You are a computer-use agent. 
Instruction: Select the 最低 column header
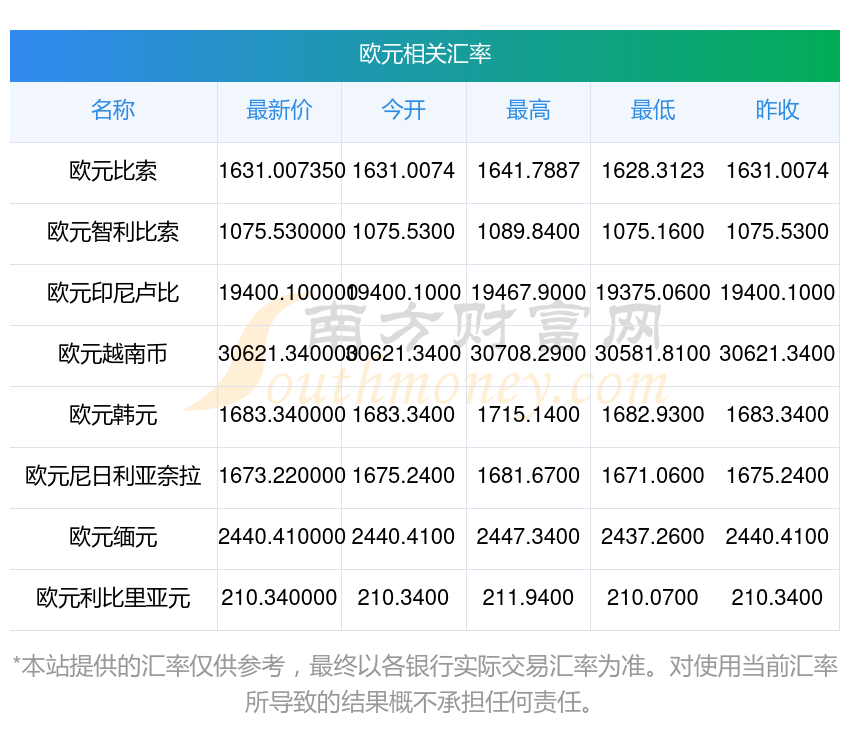click(653, 110)
